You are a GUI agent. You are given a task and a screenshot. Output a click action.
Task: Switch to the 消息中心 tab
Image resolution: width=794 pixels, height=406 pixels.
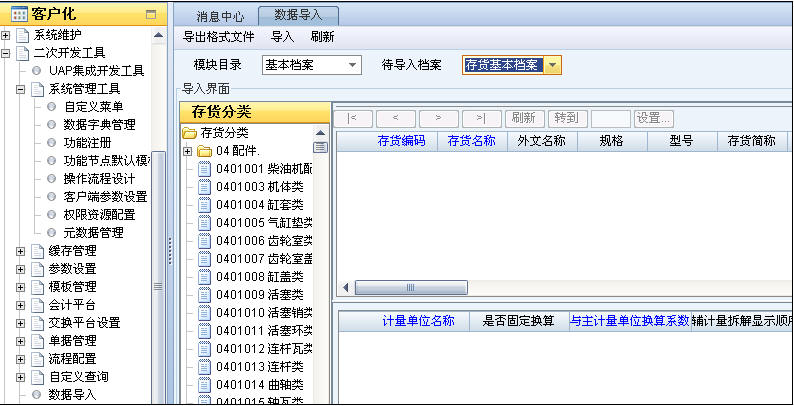click(x=220, y=16)
